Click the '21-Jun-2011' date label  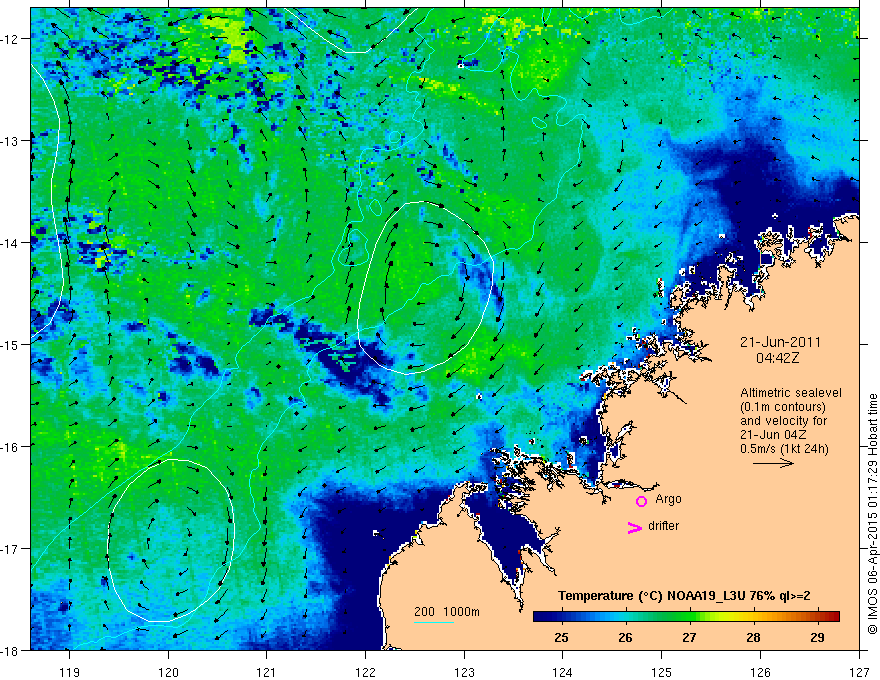[x=780, y=342]
